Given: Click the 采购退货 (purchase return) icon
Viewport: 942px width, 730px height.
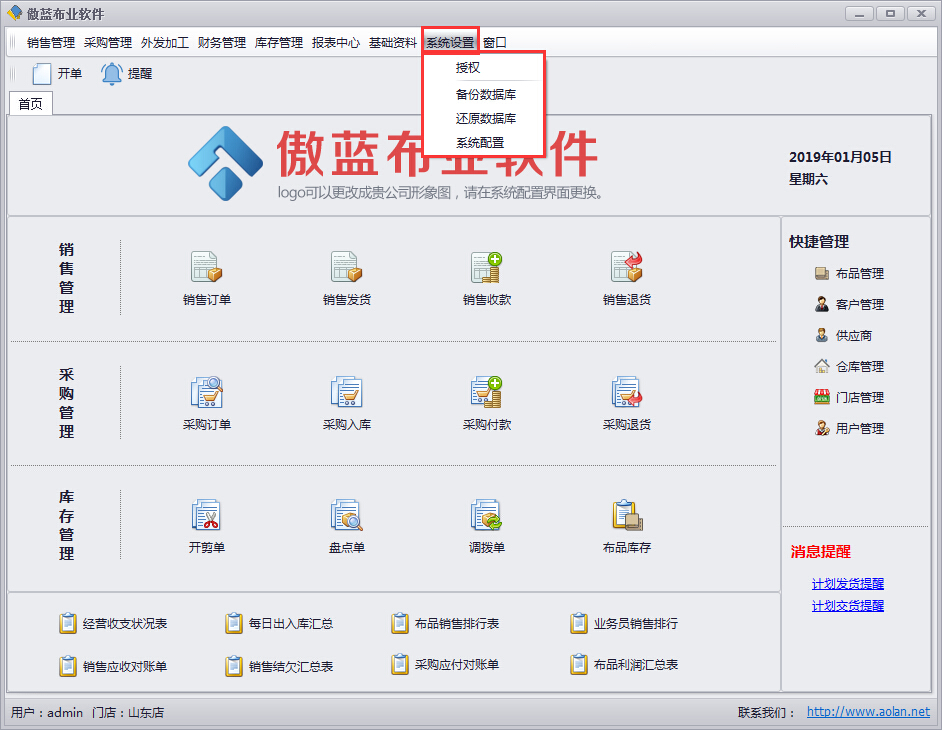Looking at the screenshot, I should (626, 400).
